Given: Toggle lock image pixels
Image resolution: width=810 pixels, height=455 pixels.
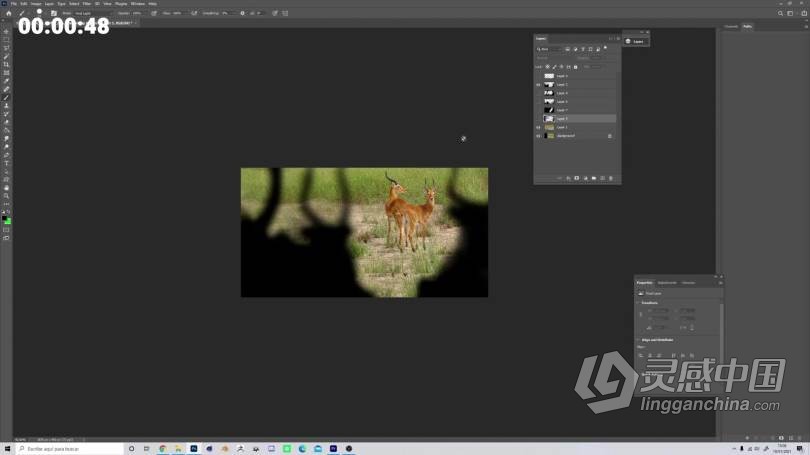Looking at the screenshot, I should [x=555, y=67].
